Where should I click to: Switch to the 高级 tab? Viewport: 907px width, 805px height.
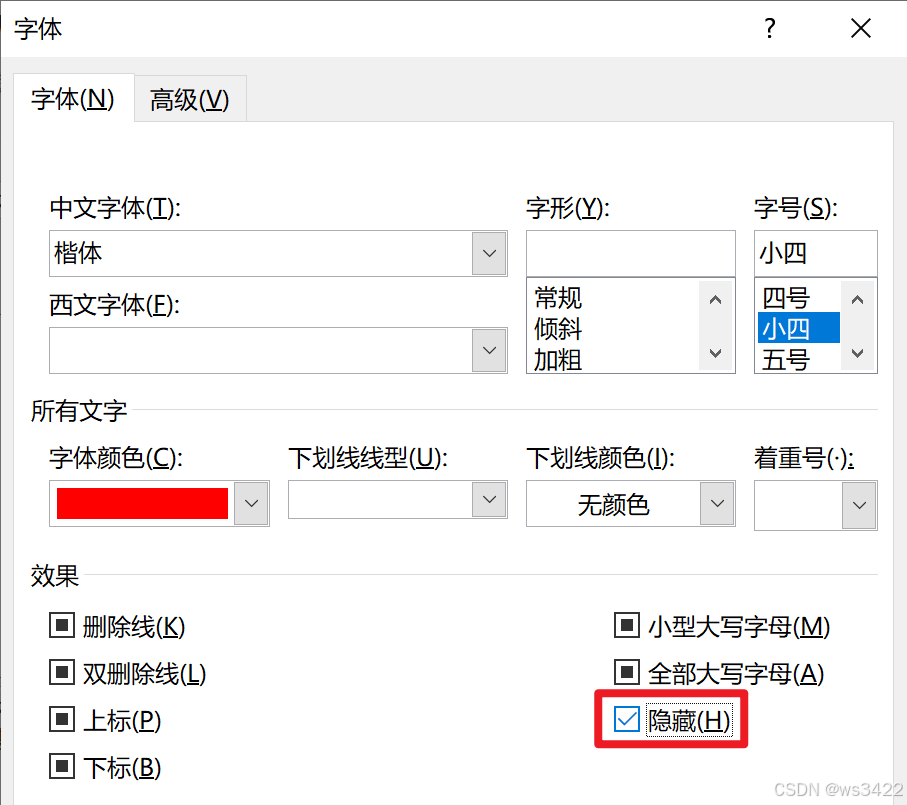[x=189, y=98]
